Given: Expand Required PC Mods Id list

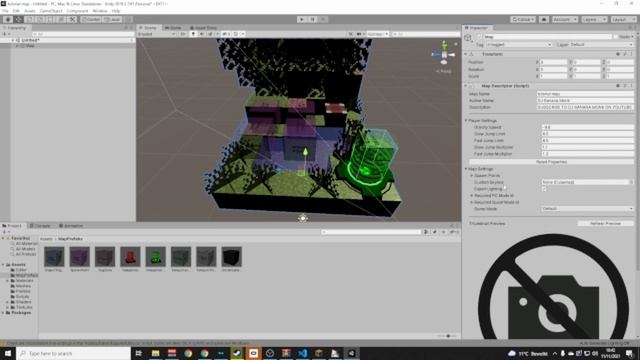Looking at the screenshot, I should pos(472,196).
